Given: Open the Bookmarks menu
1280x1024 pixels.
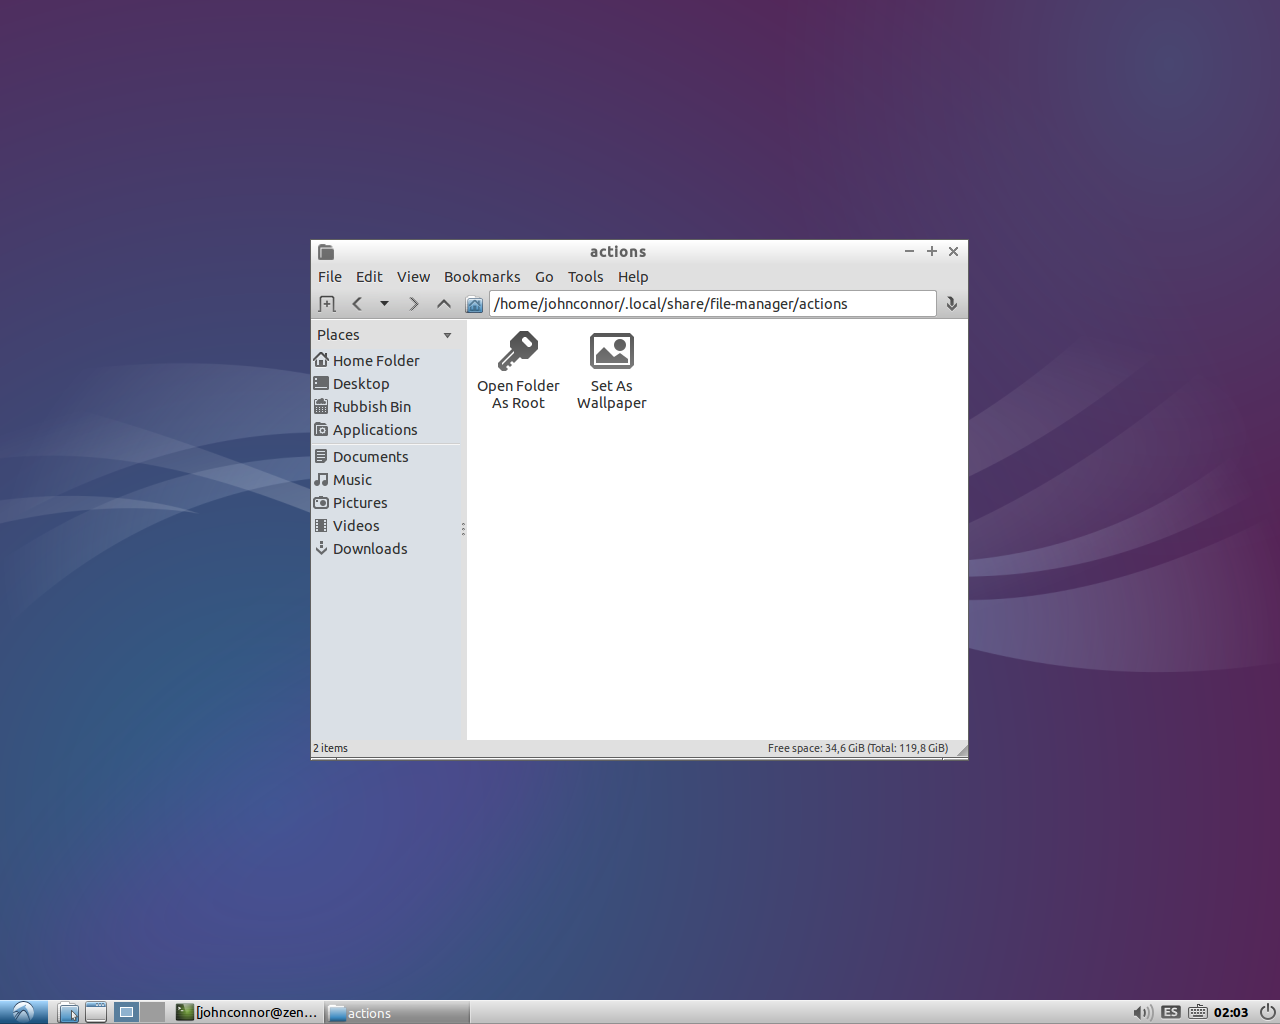Looking at the screenshot, I should tap(482, 277).
